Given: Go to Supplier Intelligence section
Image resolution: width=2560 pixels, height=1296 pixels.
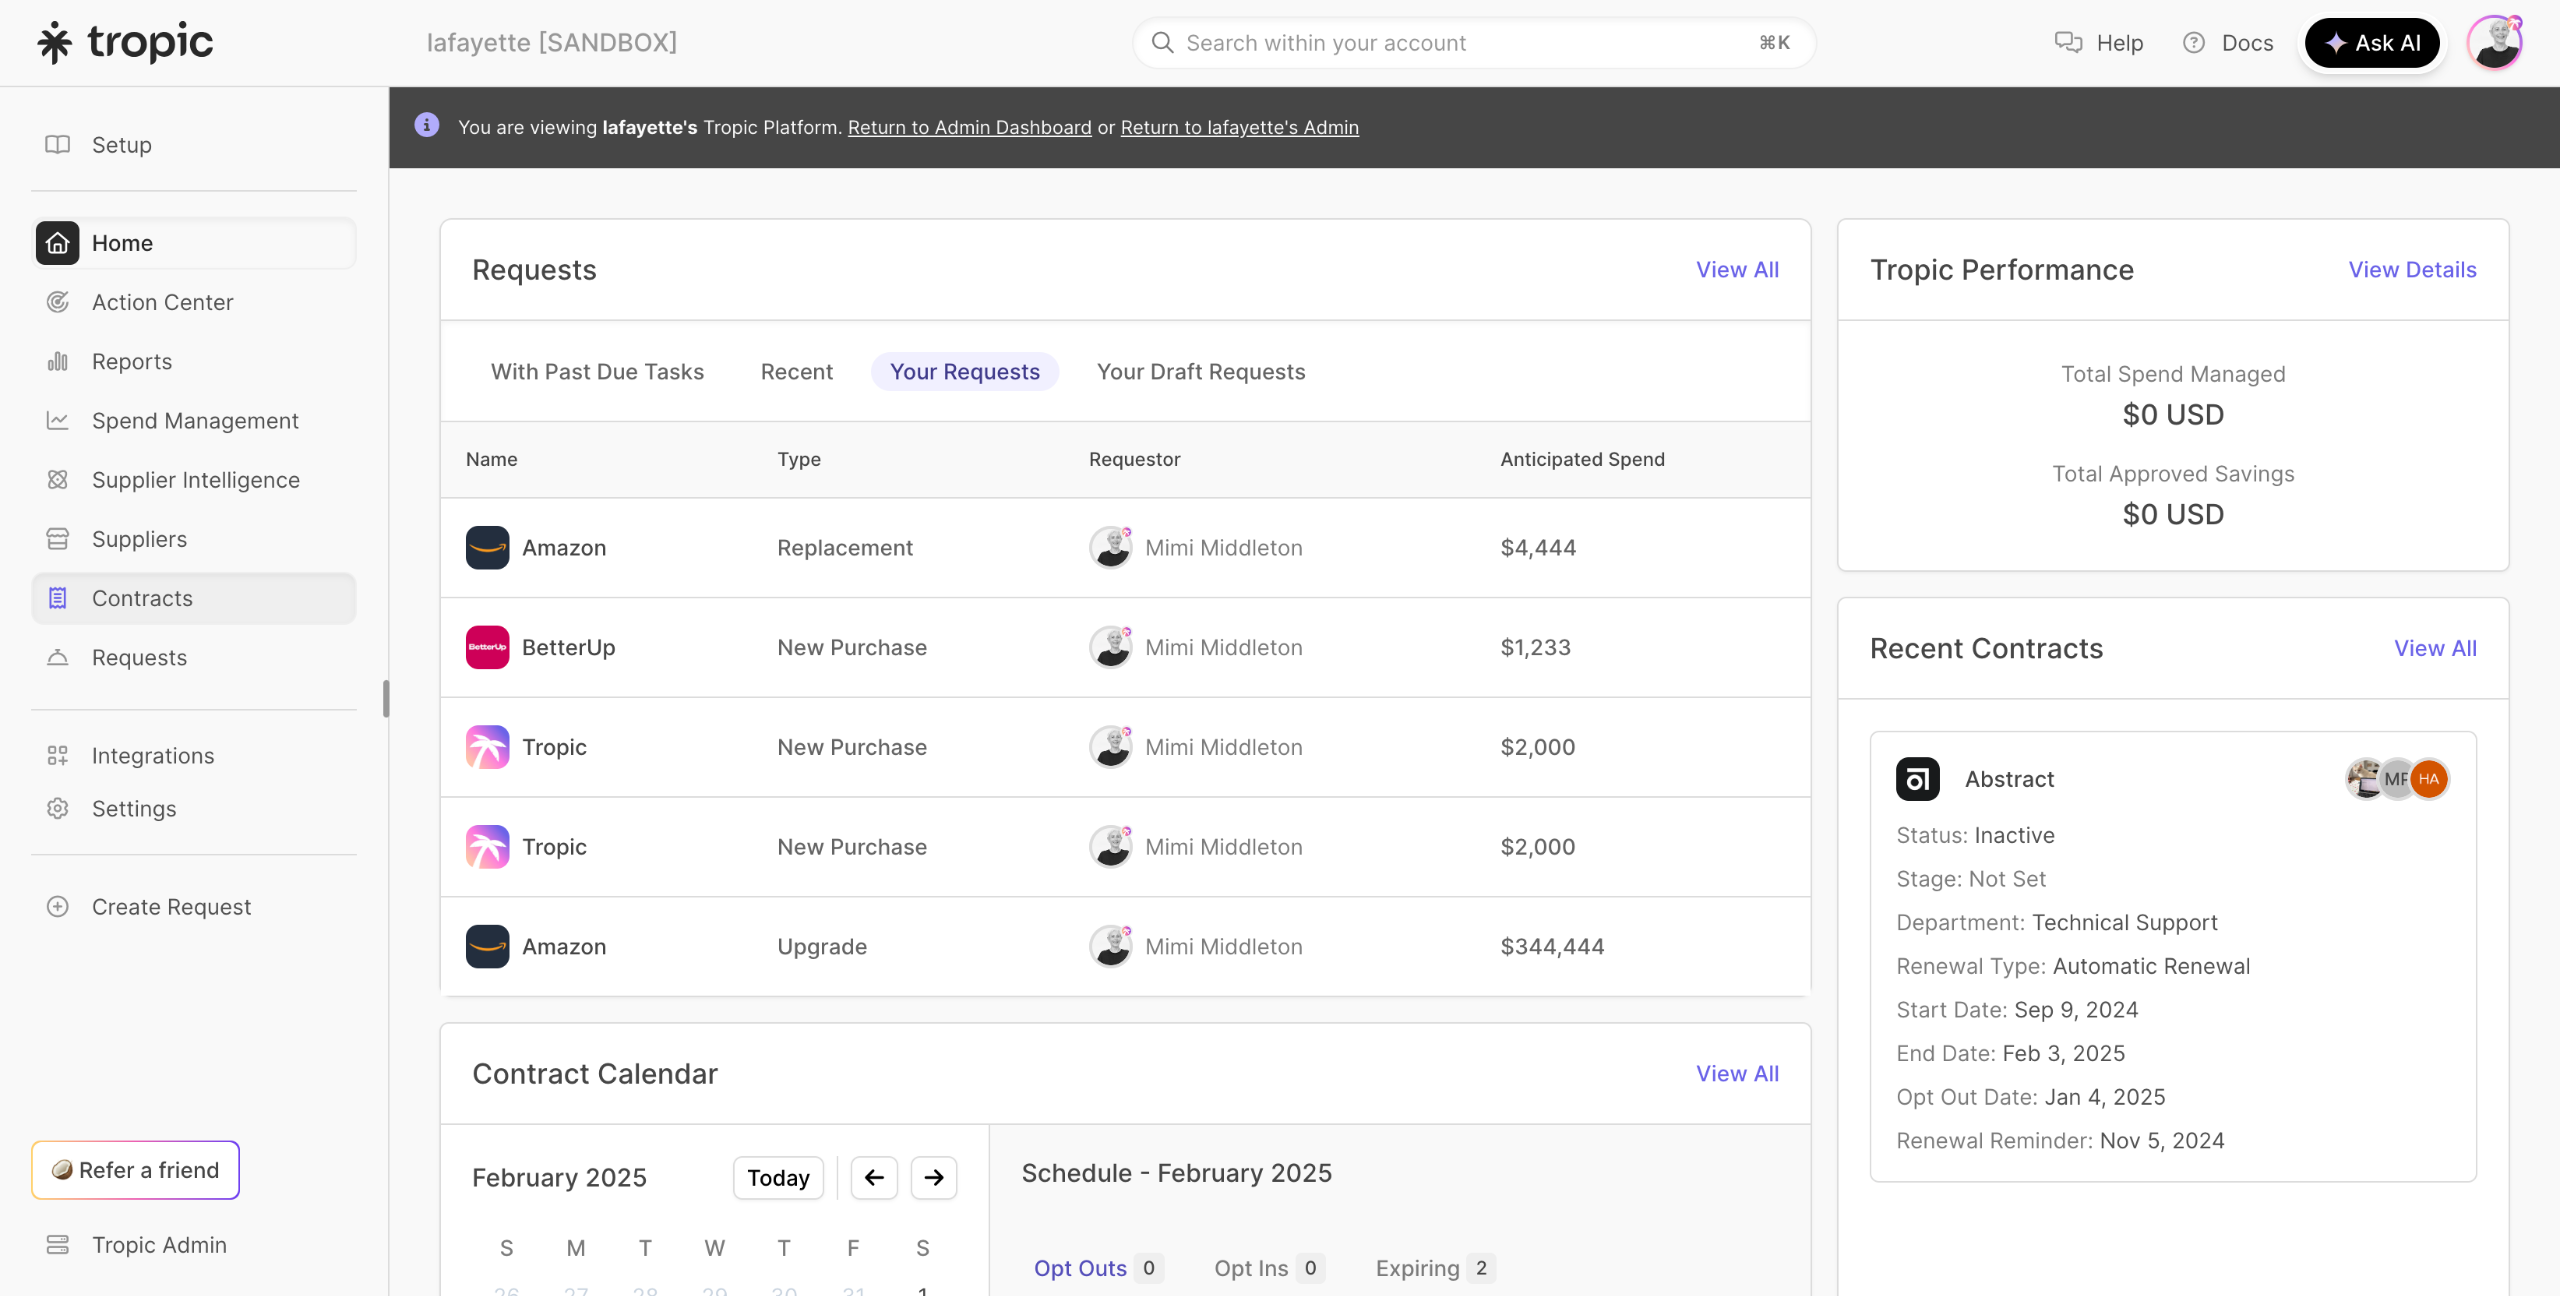Looking at the screenshot, I should (195, 480).
